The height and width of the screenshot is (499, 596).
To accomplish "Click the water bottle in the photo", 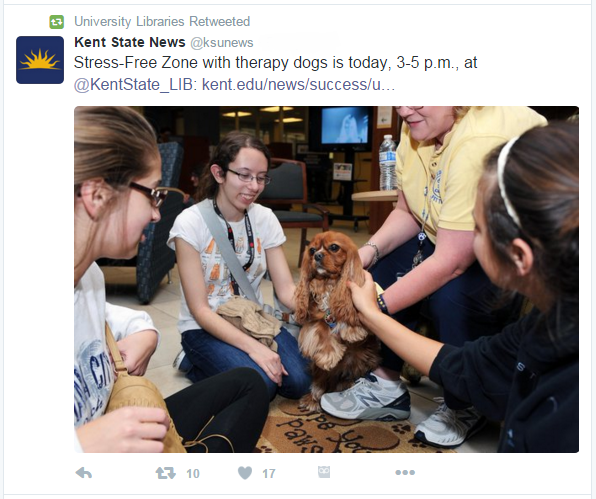I will [387, 162].
